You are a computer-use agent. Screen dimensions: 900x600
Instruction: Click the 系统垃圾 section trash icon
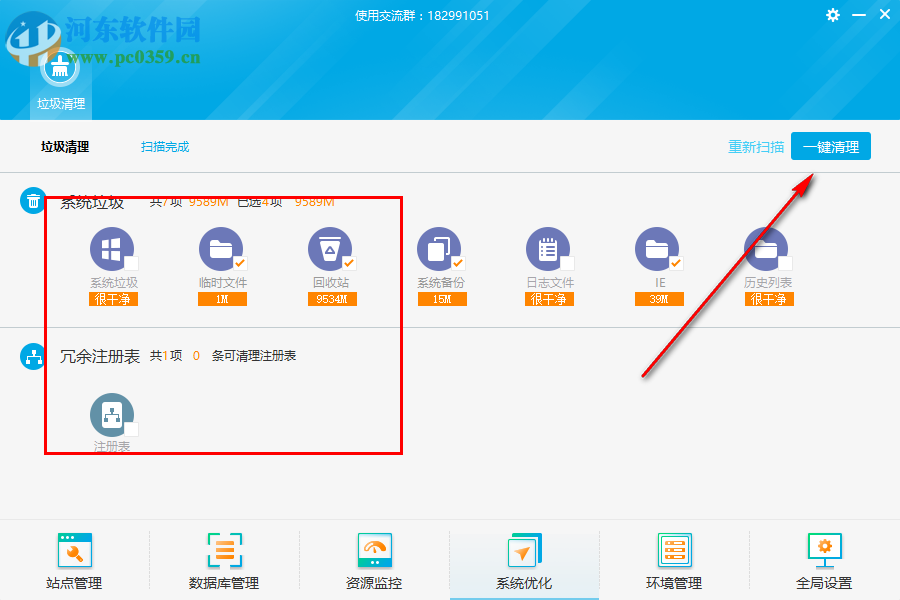point(33,201)
